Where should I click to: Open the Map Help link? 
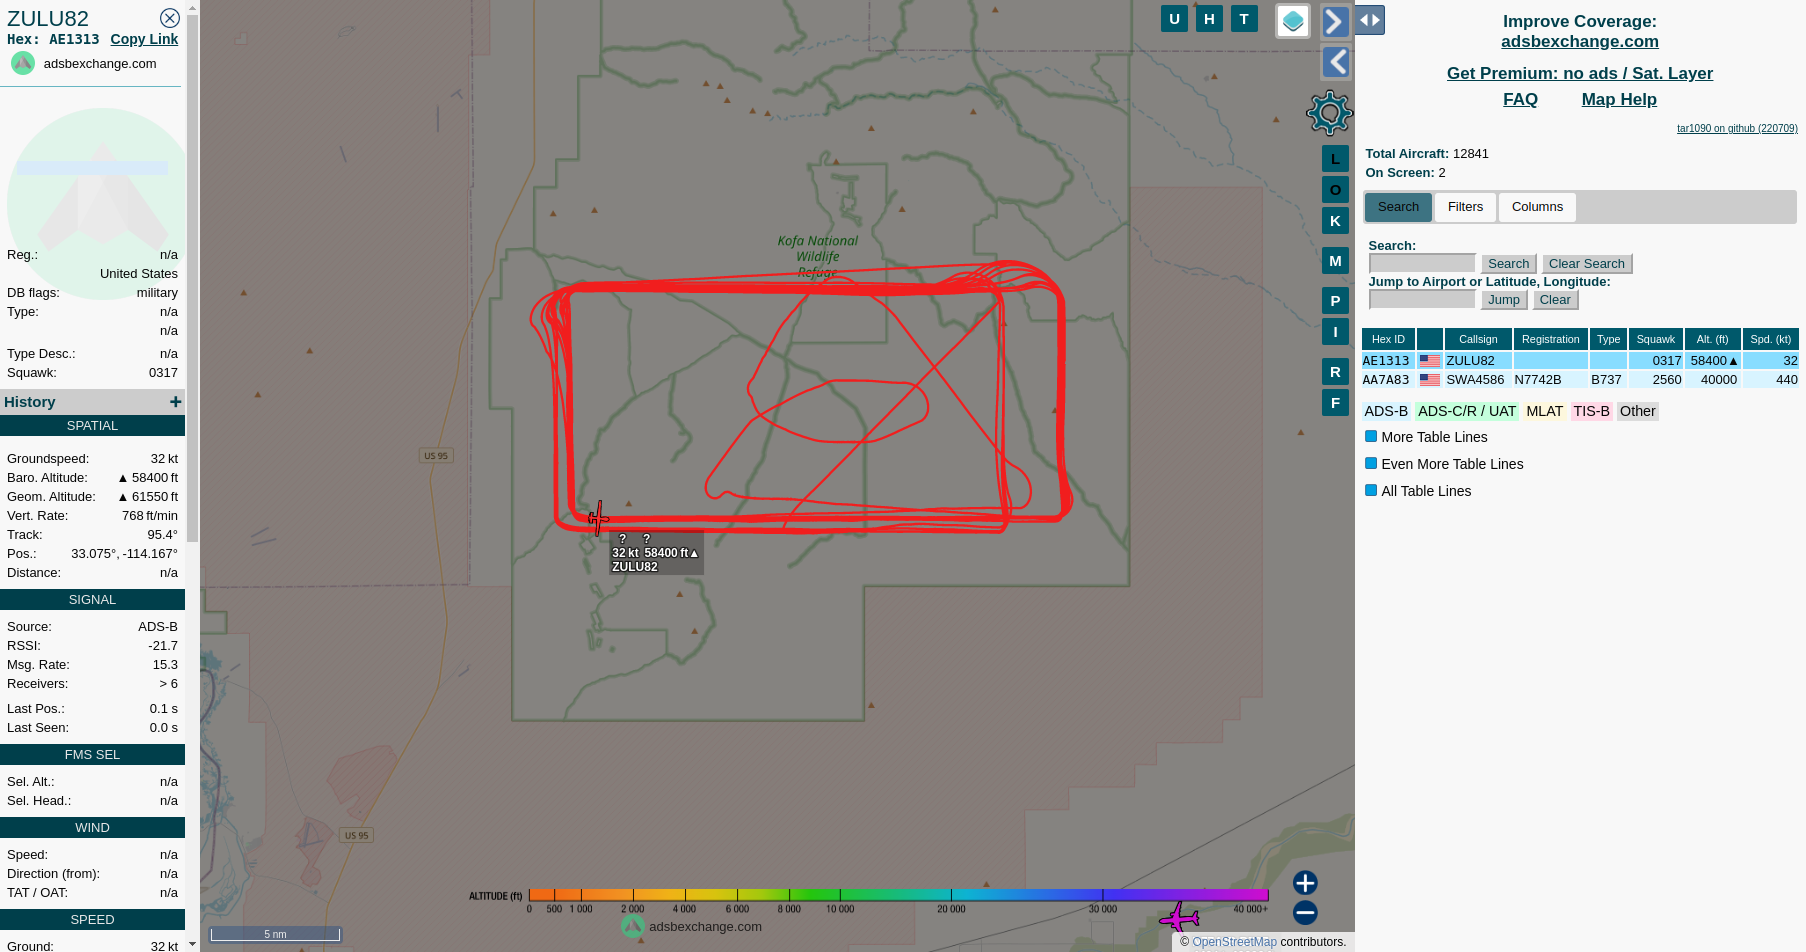coord(1619,99)
